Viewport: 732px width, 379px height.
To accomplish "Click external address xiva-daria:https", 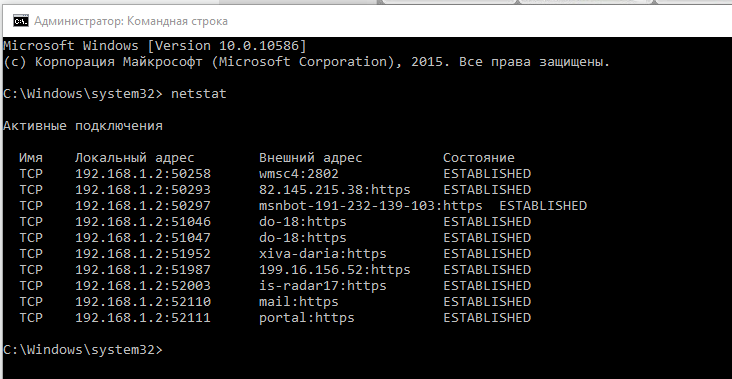I will 323,253.
